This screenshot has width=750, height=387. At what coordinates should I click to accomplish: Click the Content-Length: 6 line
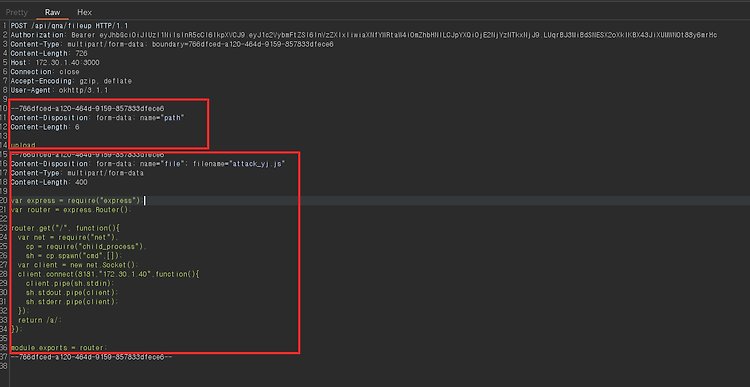(x=45, y=127)
